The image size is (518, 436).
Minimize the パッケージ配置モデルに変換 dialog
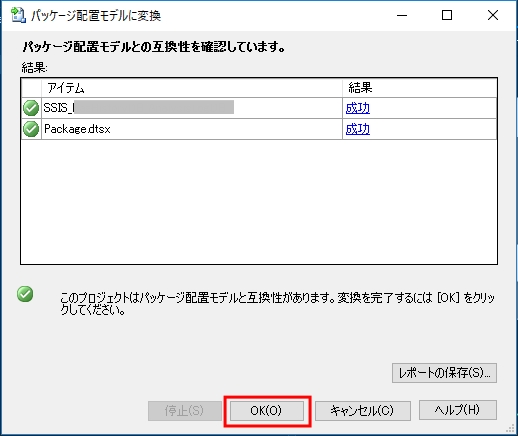[x=402, y=15]
